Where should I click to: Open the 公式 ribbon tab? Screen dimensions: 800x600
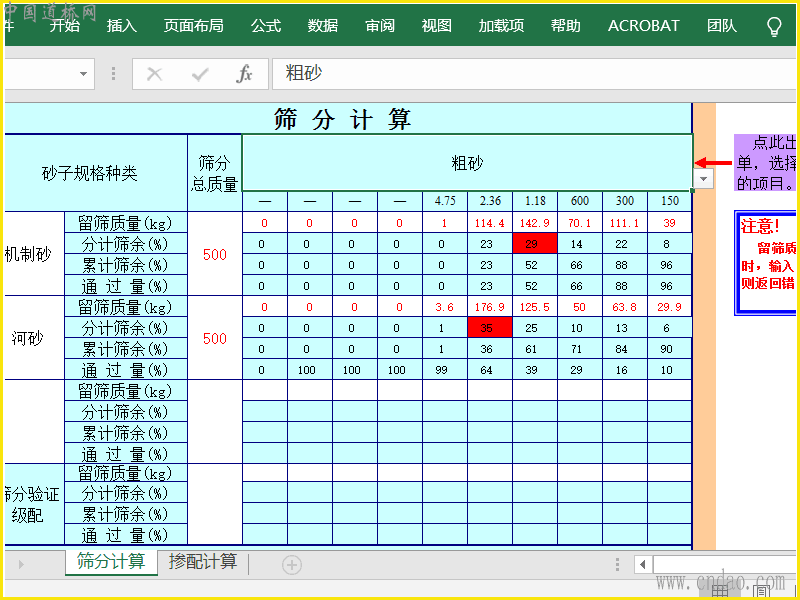(x=266, y=26)
